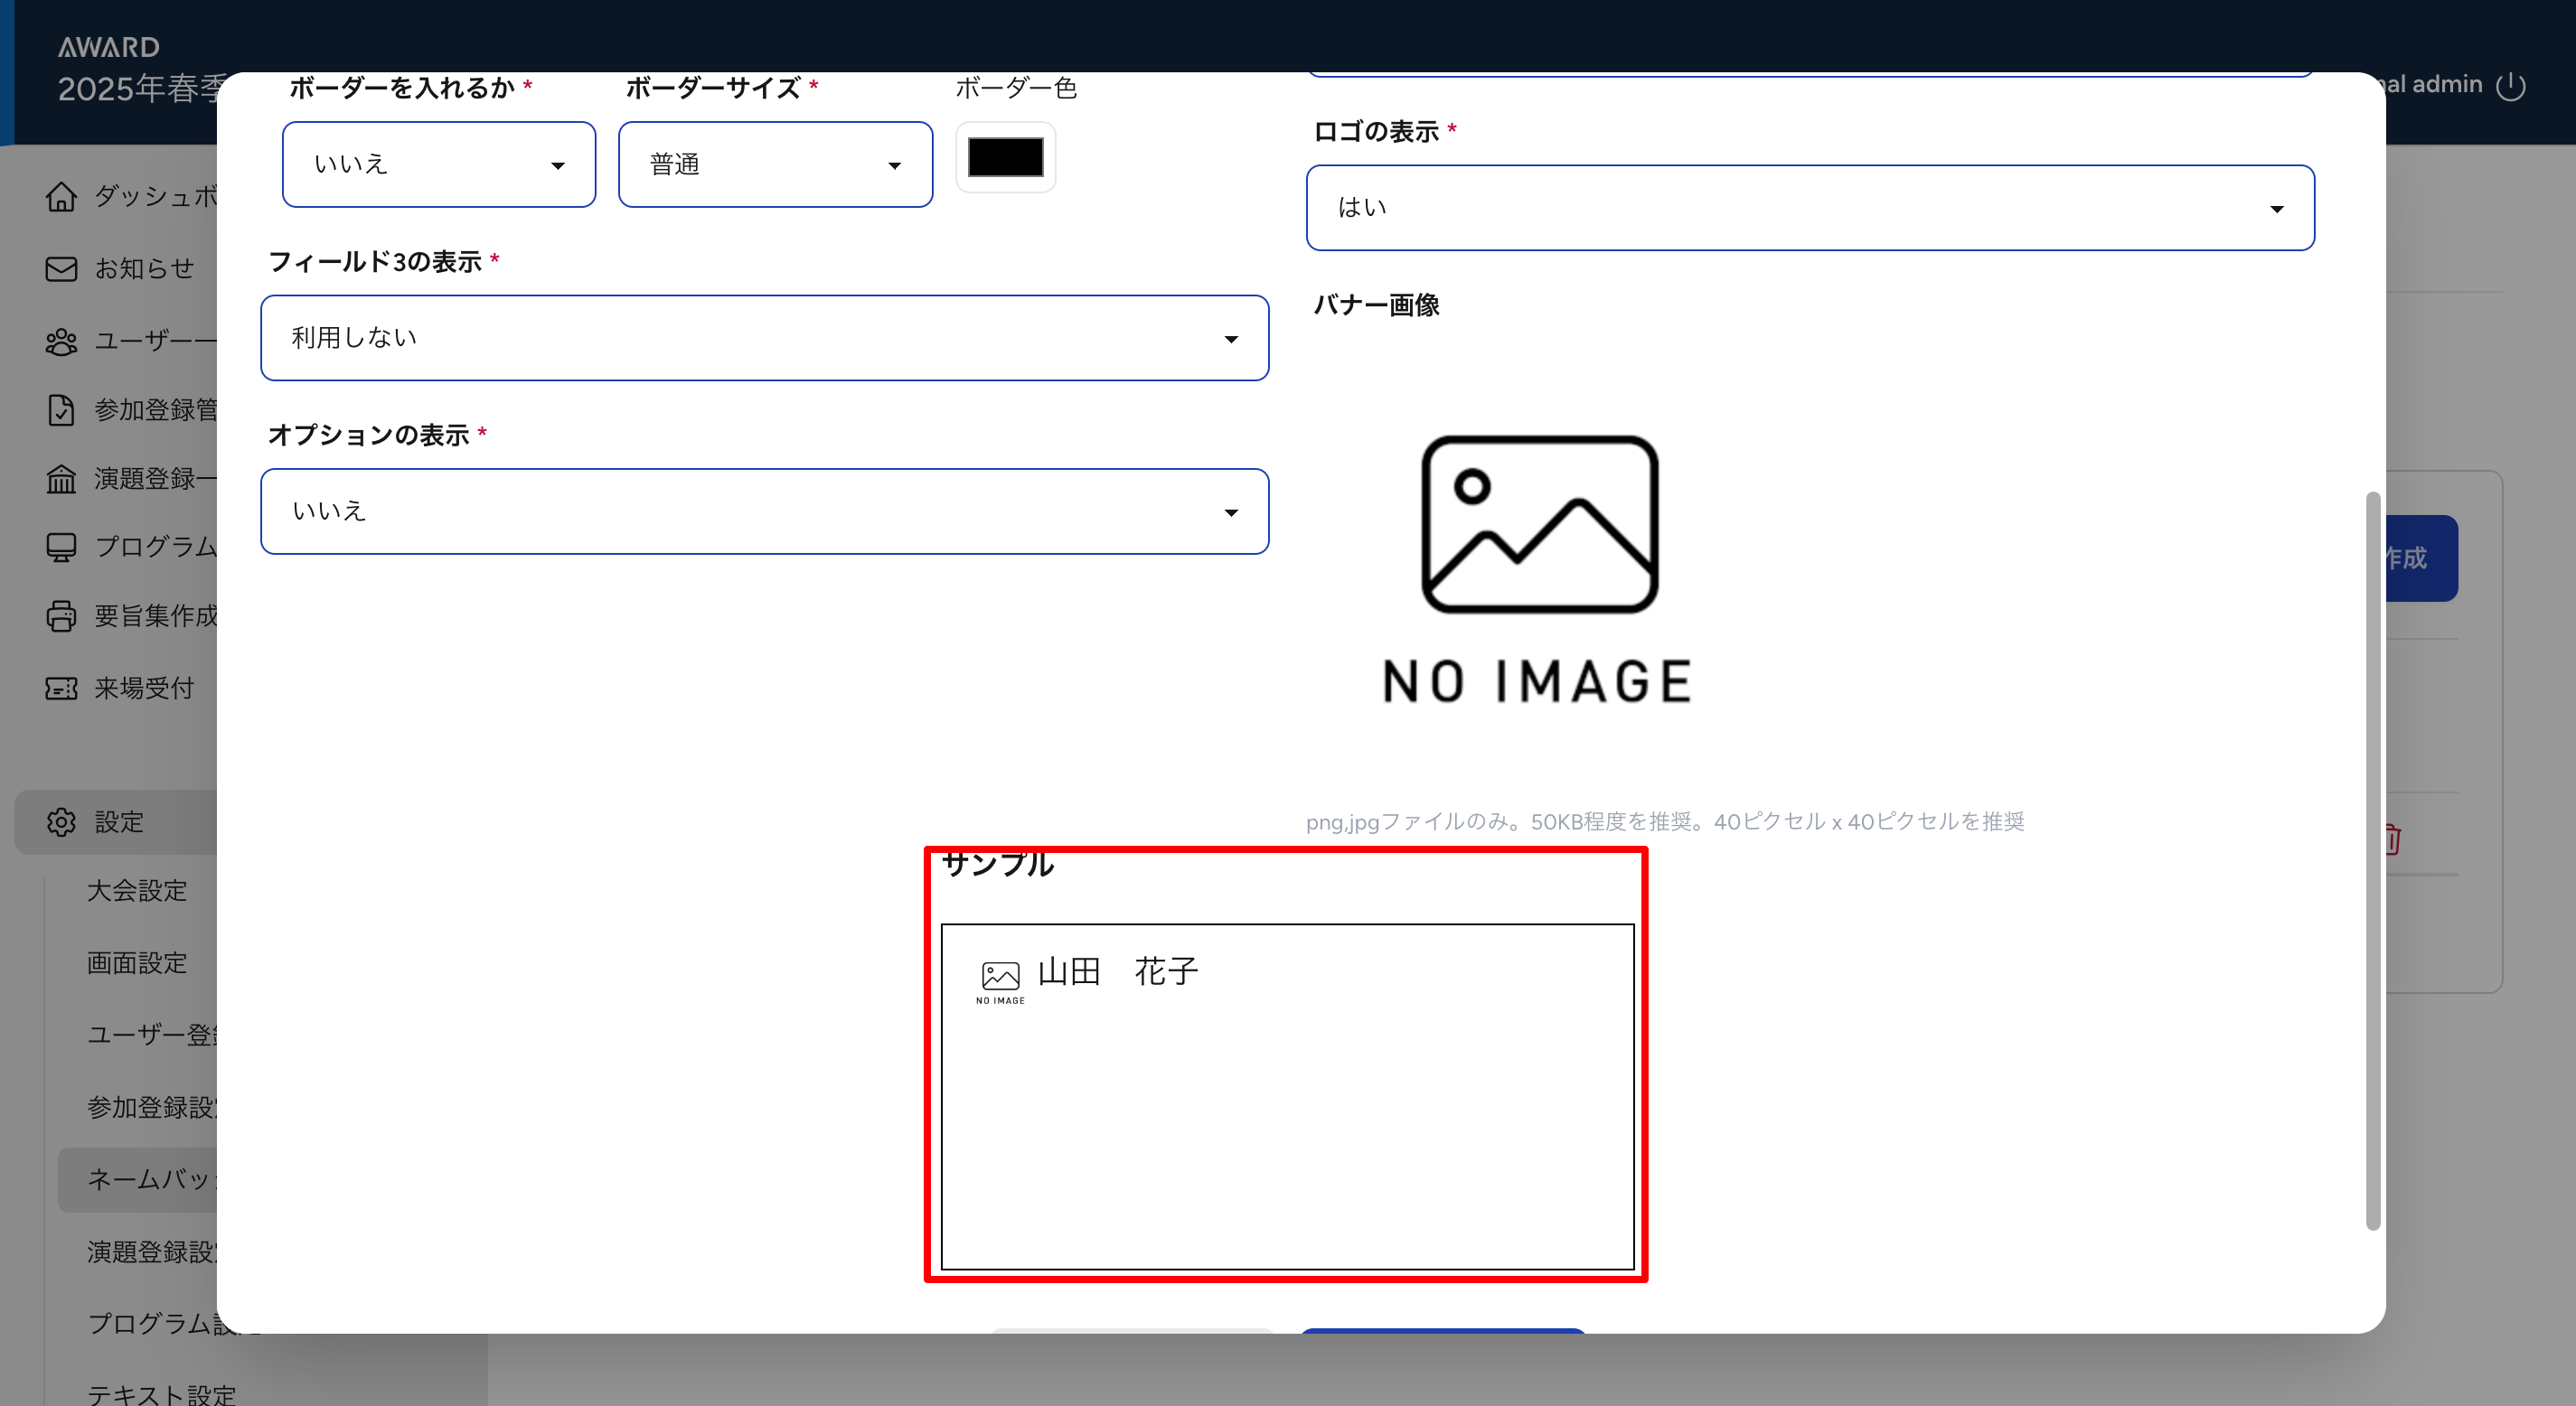Click the 演題登録 building icon
Viewport: 2576px width, 1406px height.
click(61, 479)
